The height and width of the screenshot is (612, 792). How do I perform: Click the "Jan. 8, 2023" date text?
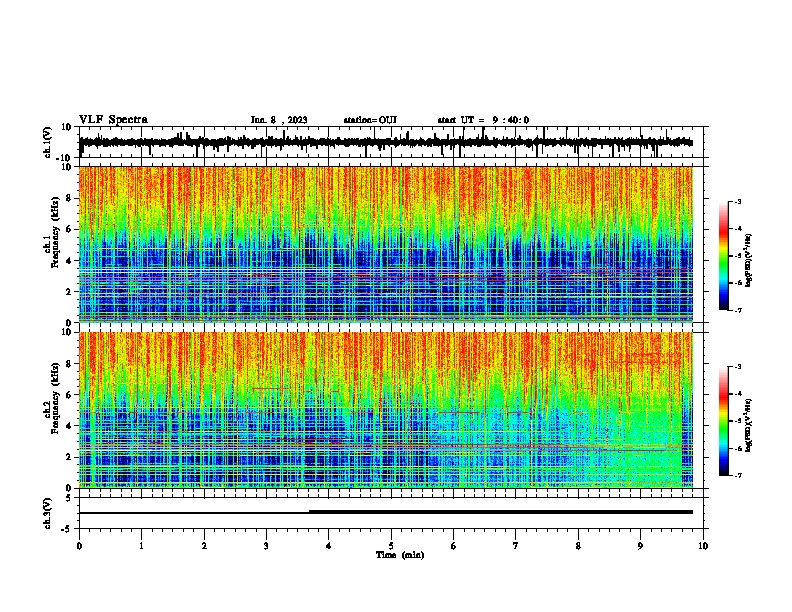pos(279,120)
